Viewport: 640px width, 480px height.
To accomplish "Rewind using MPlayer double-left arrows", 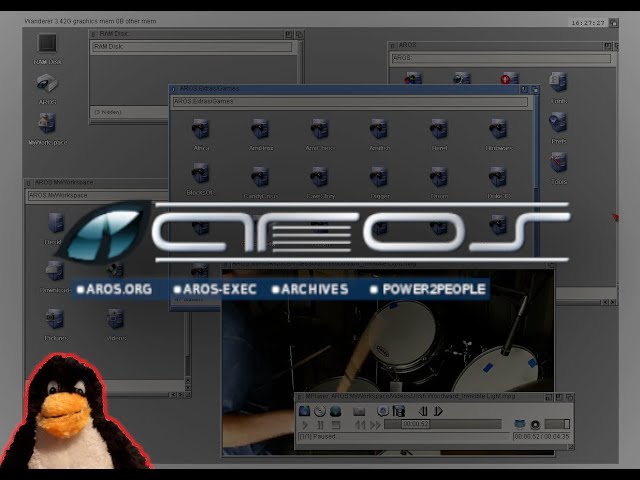I will point(360,425).
